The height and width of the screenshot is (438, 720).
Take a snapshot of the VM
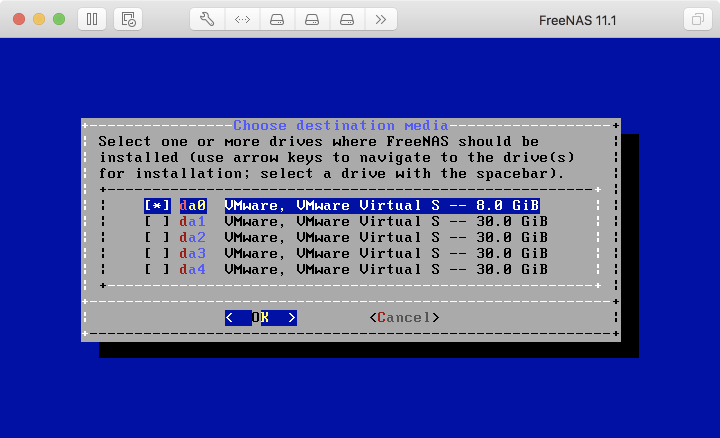tap(127, 19)
